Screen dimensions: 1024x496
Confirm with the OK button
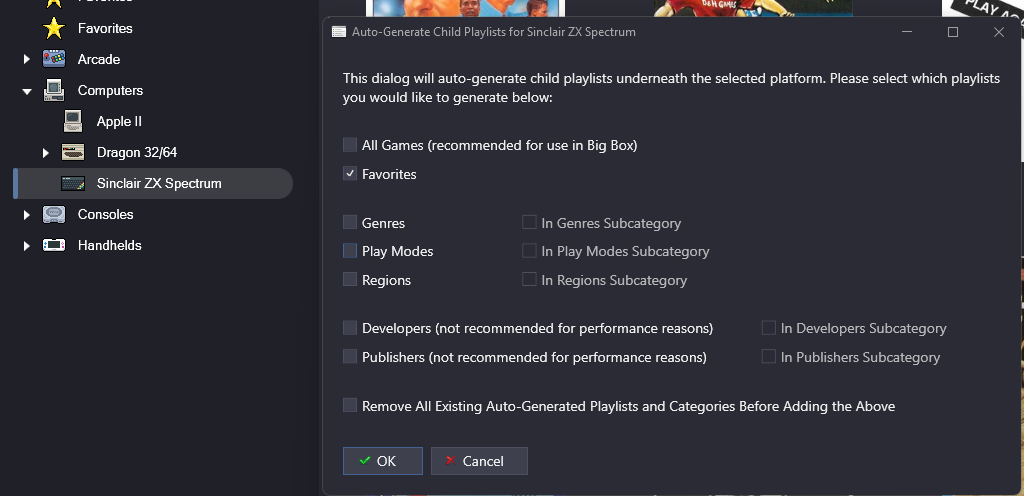click(x=383, y=461)
